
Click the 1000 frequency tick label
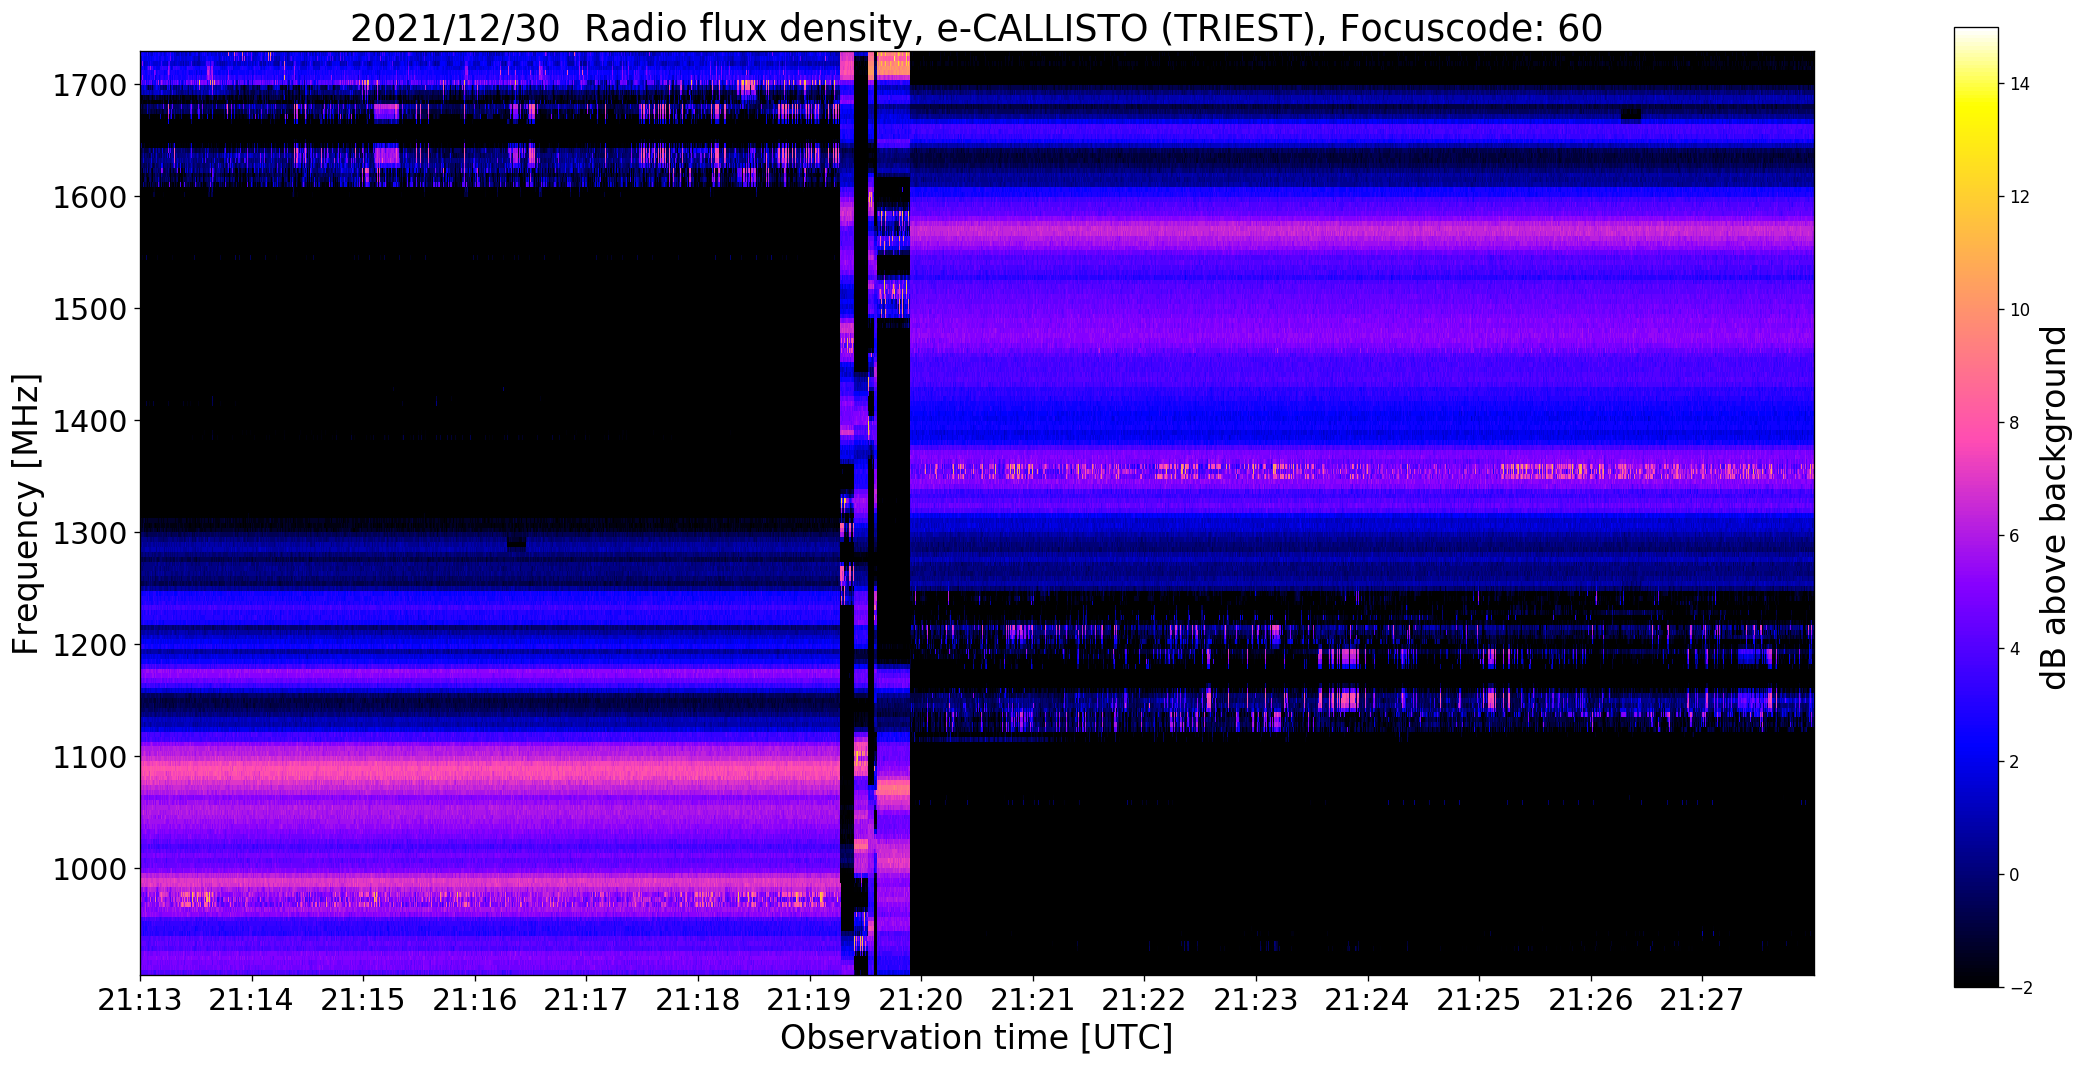pos(89,870)
